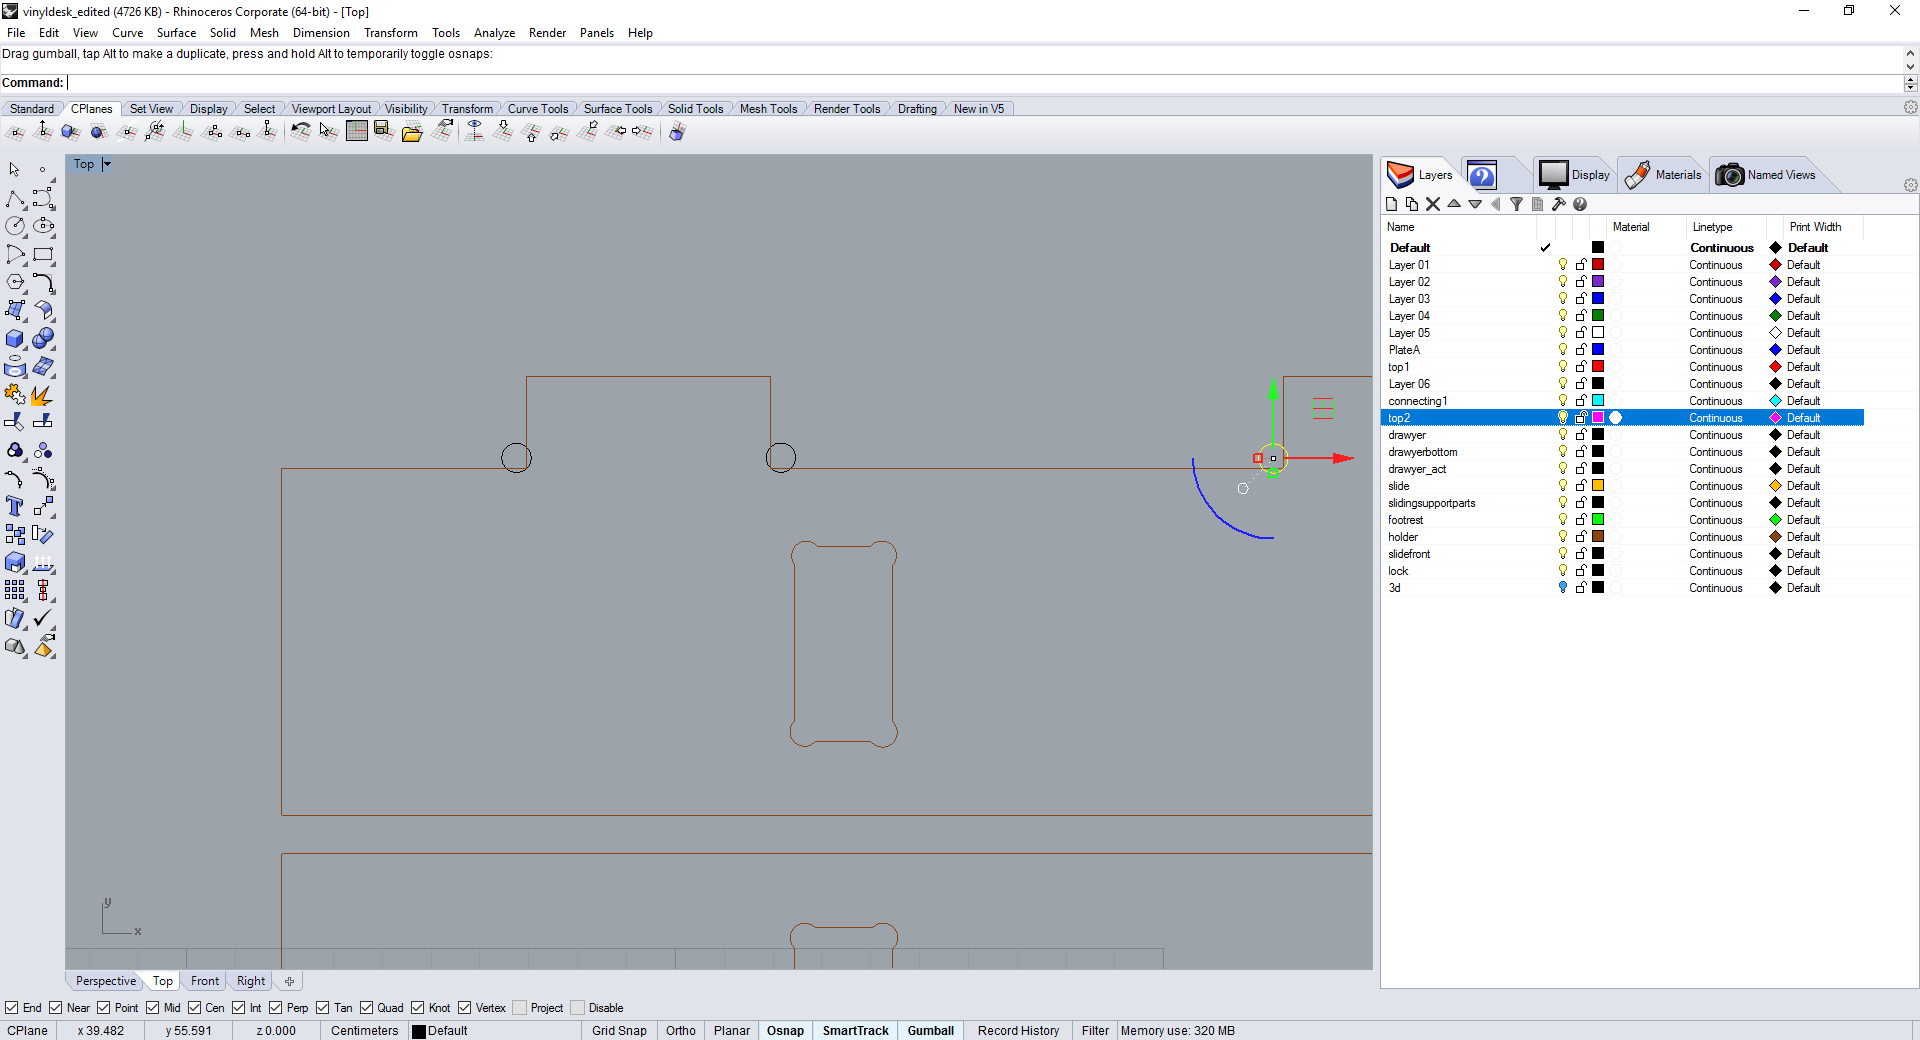Click the green color swatch of Layer 04
The width and height of the screenshot is (1920, 1040).
(x=1598, y=316)
